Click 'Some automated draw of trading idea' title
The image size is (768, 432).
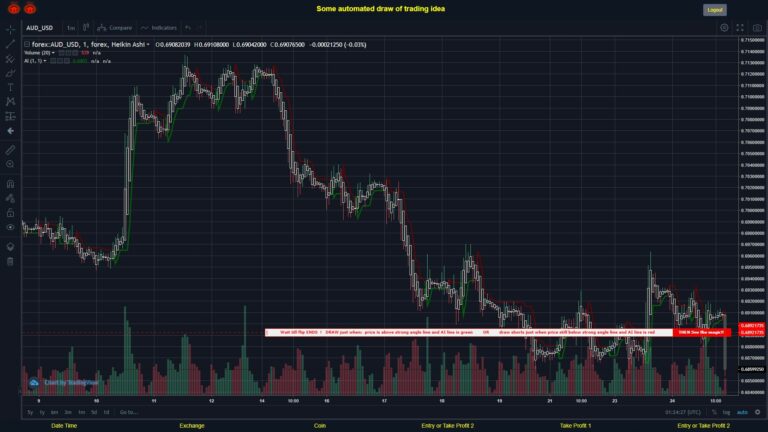pyautogui.click(x=381, y=9)
